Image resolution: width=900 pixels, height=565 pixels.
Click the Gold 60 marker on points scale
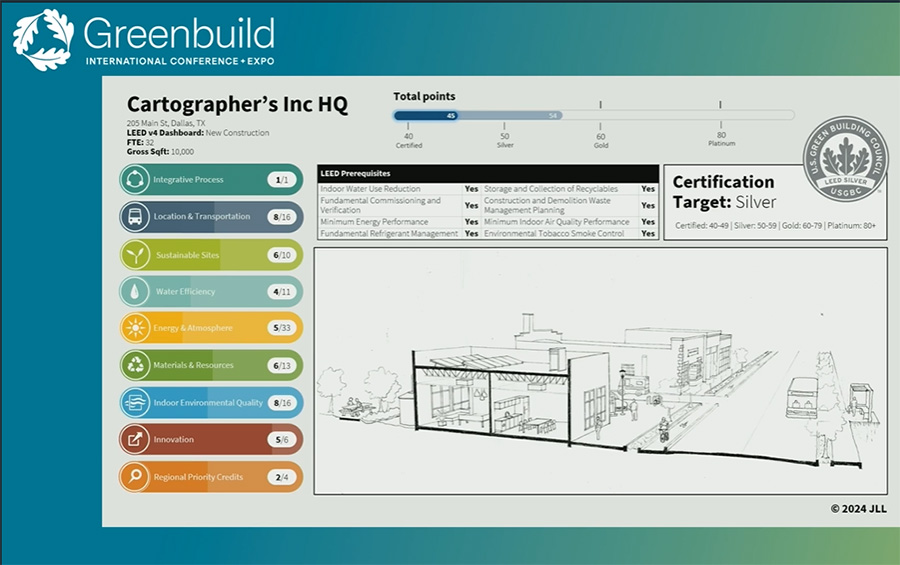pyautogui.click(x=600, y=138)
